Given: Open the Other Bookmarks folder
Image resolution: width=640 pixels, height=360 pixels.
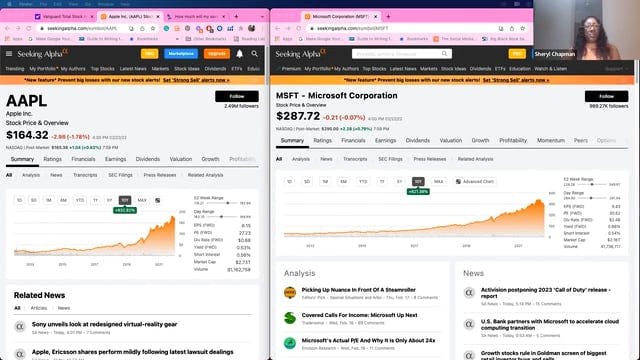Looking at the screenshot, I should pyautogui.click(x=206, y=39).
